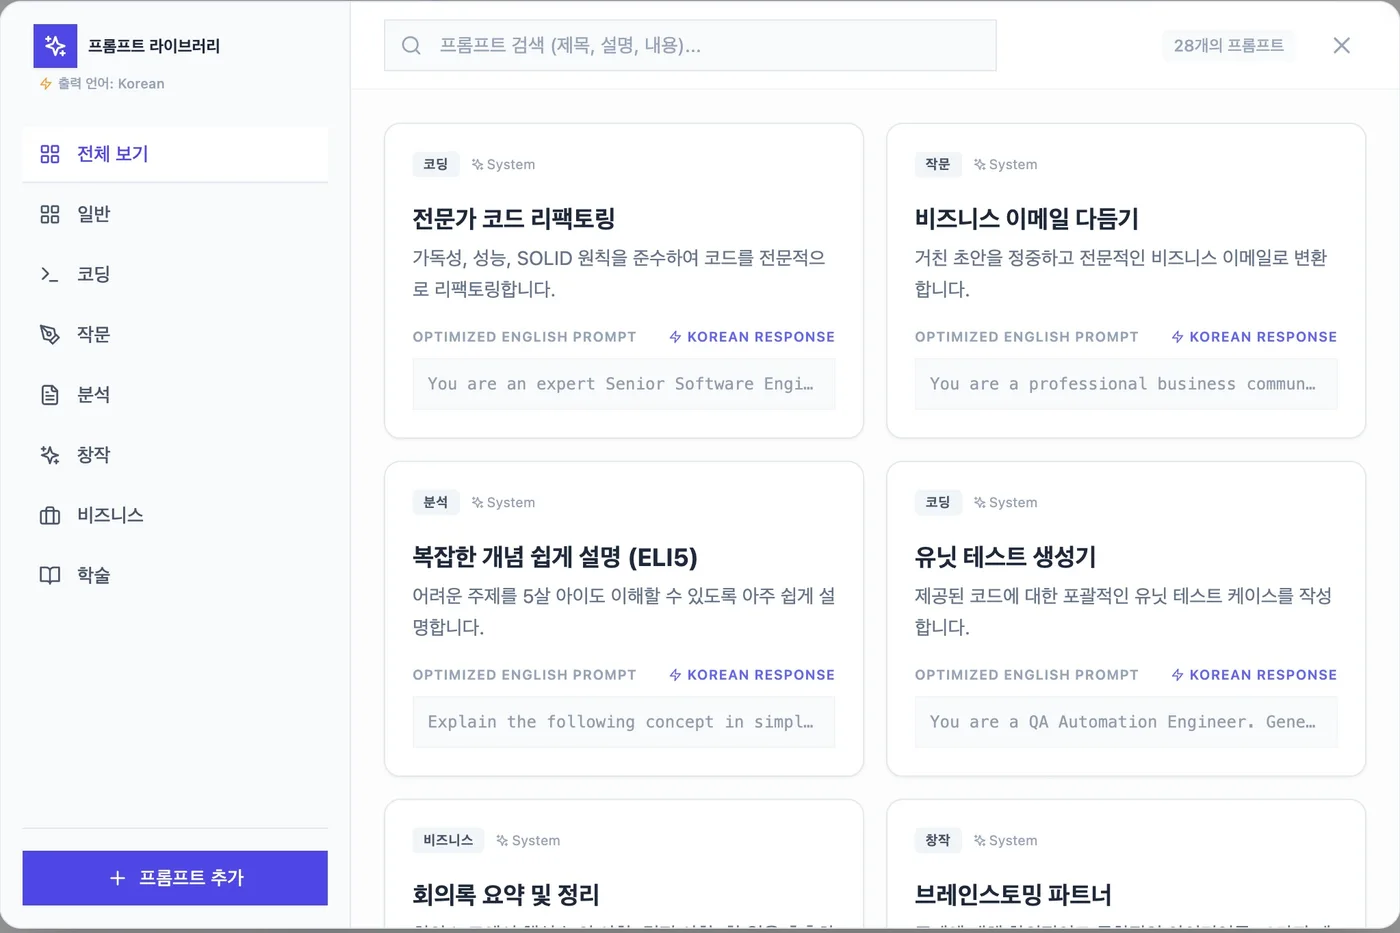Click the 28개의 프롬프트 count badge

click(1228, 45)
